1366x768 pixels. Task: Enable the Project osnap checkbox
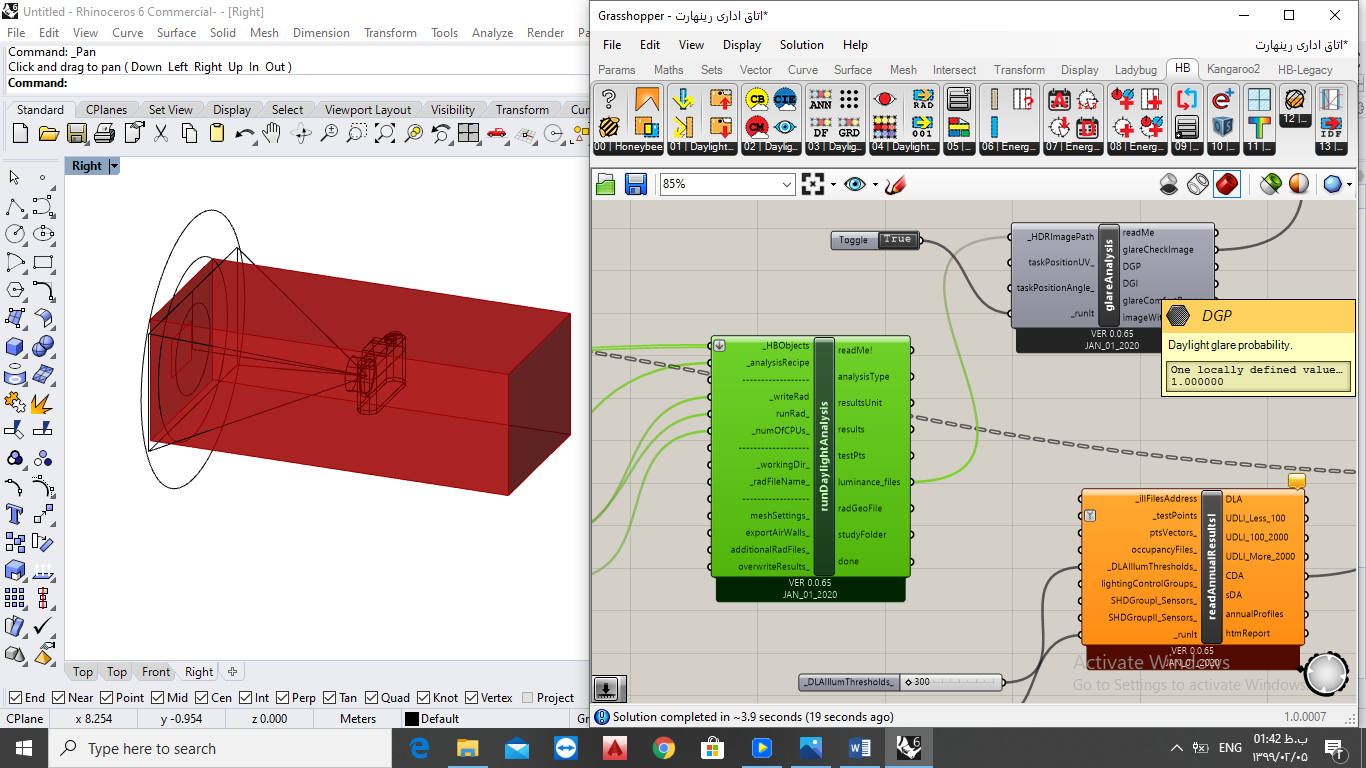527,698
